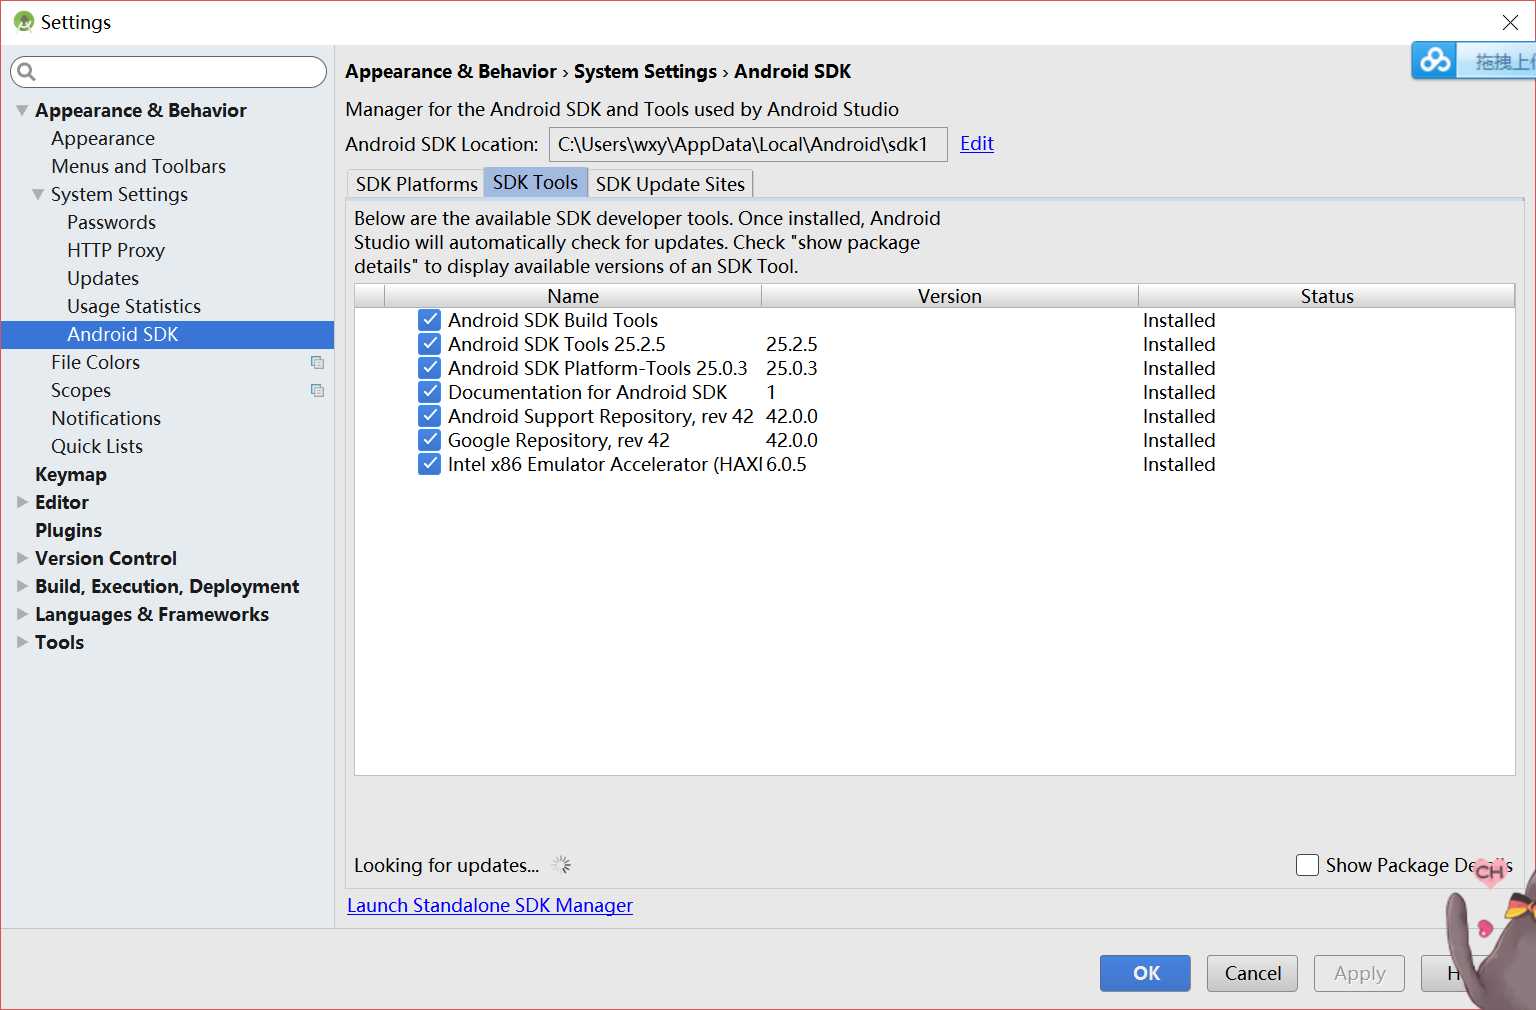This screenshot has height=1010, width=1536.
Task: Sort table by Name column header
Action: pos(573,296)
